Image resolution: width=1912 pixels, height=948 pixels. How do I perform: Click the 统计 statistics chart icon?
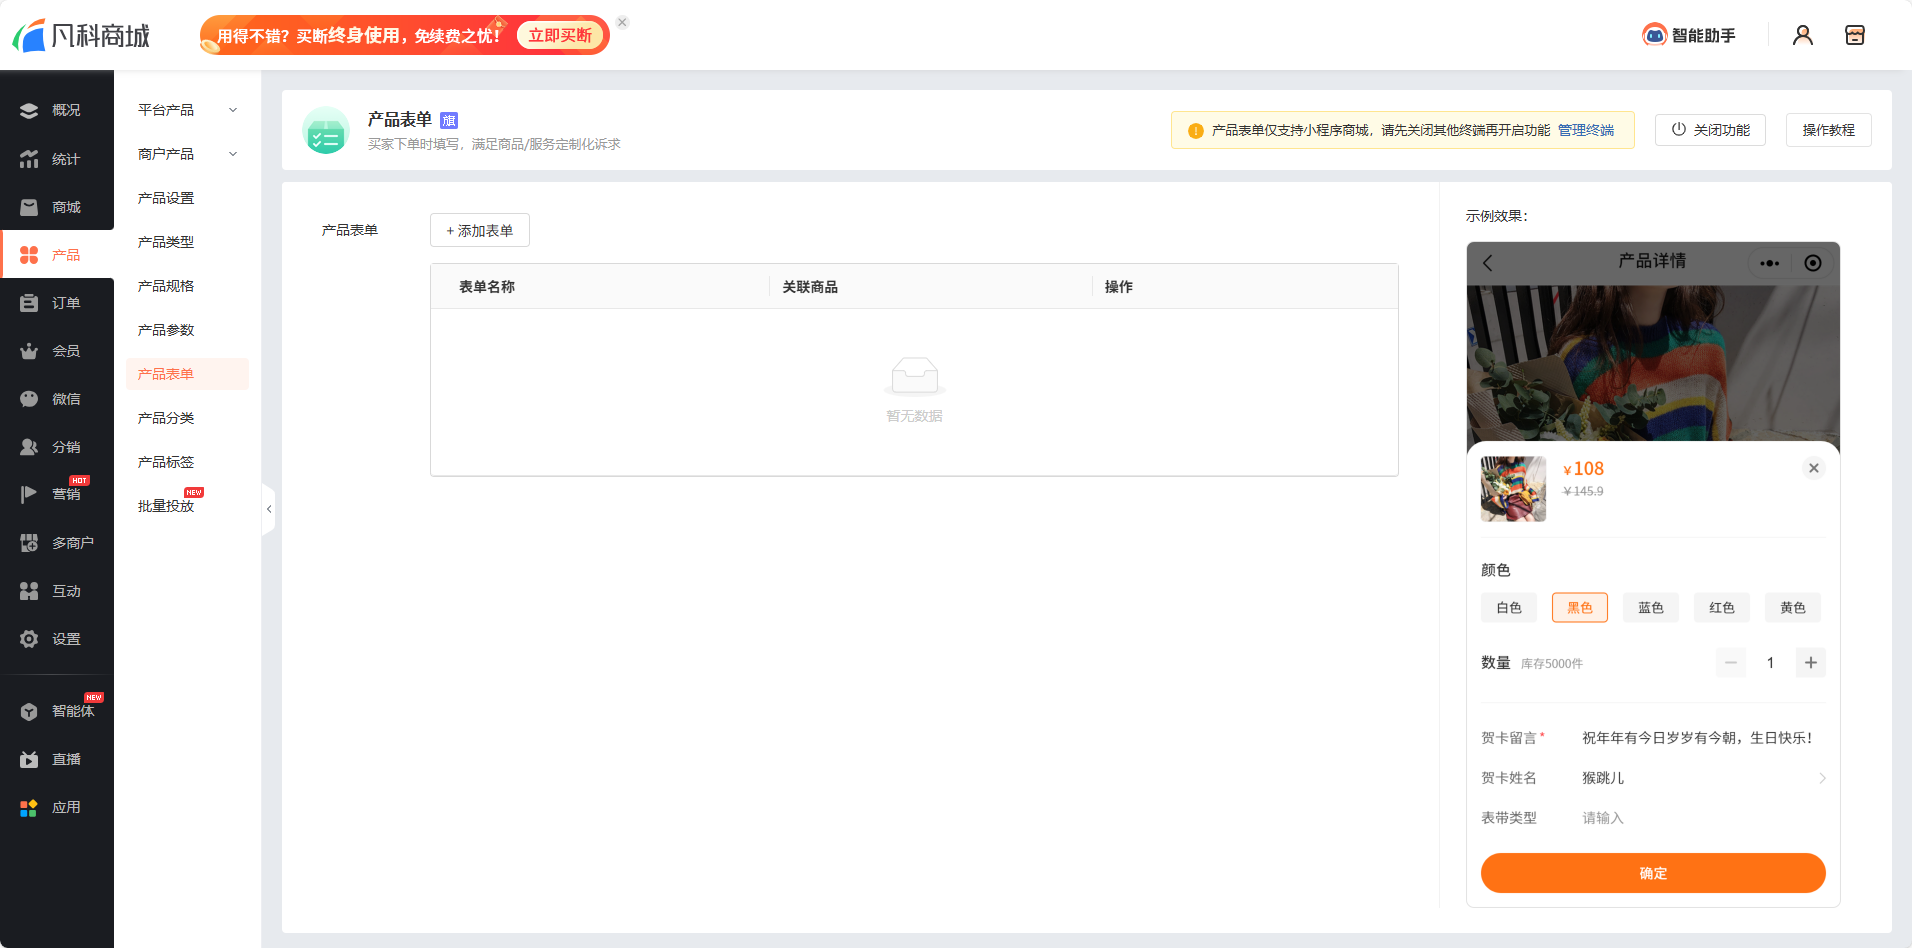29,159
